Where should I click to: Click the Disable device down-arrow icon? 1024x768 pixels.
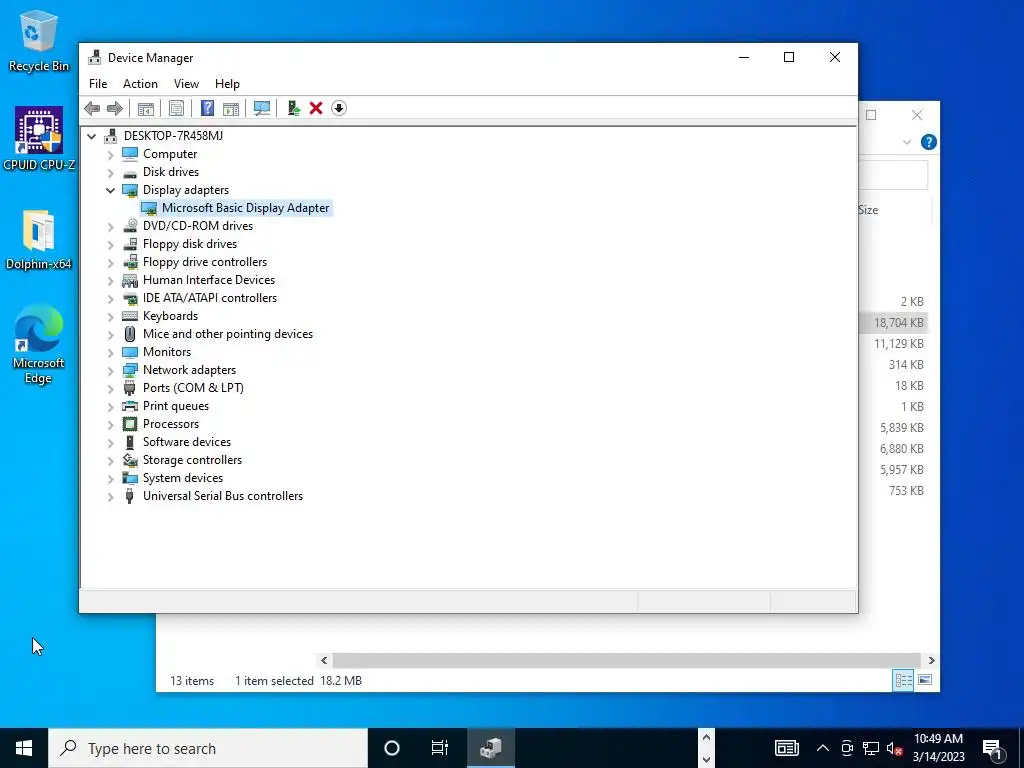coord(339,108)
